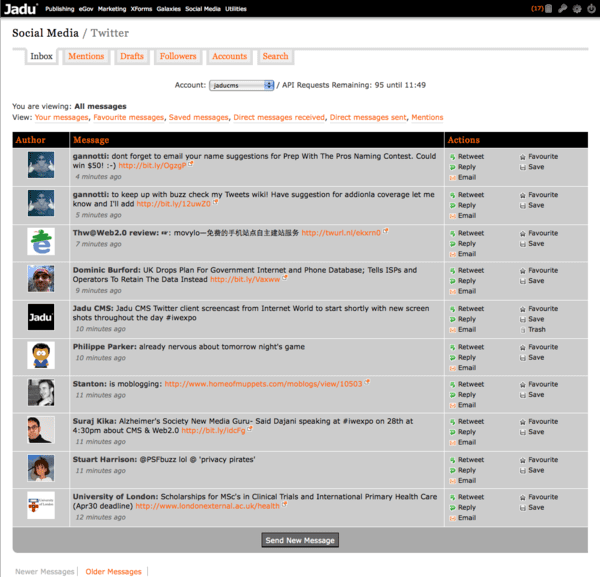
Task: Open the Publishing menu
Action: 60,9
